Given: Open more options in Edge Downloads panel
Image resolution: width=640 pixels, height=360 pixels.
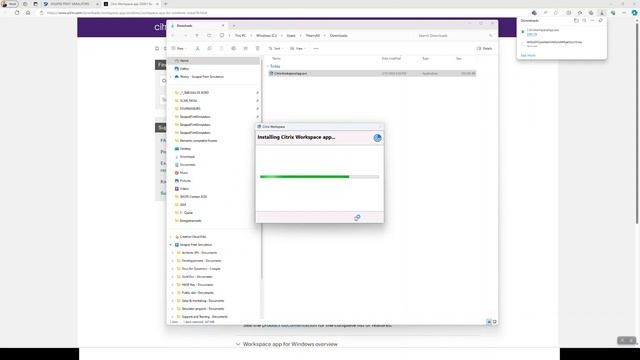Looking at the screenshot, I should [592, 20].
